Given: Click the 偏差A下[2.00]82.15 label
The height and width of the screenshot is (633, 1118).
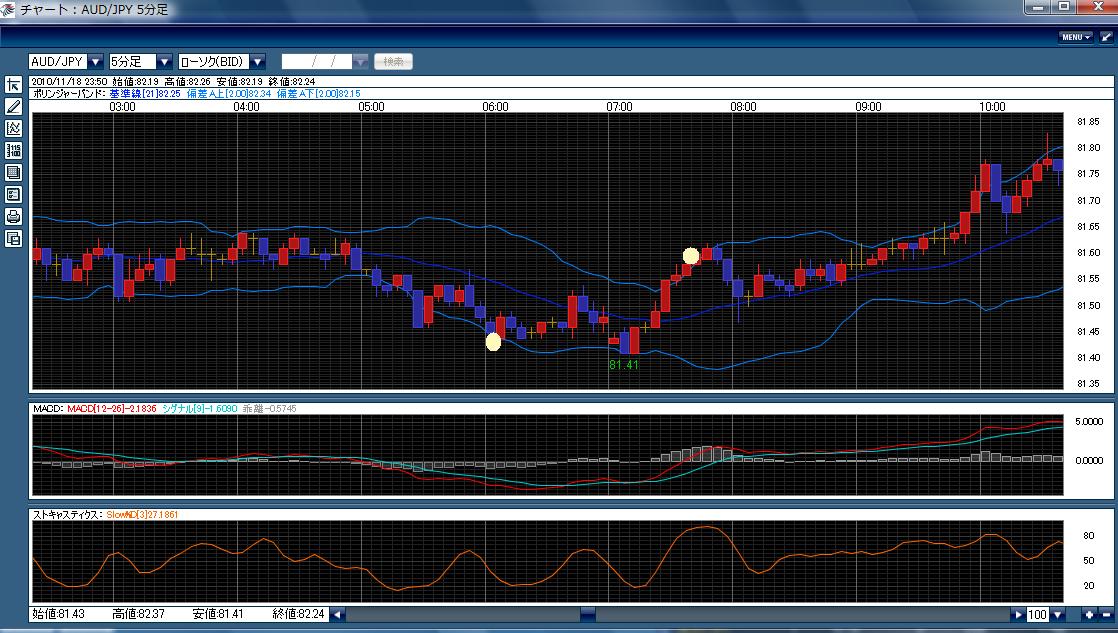Looking at the screenshot, I should [319, 93].
